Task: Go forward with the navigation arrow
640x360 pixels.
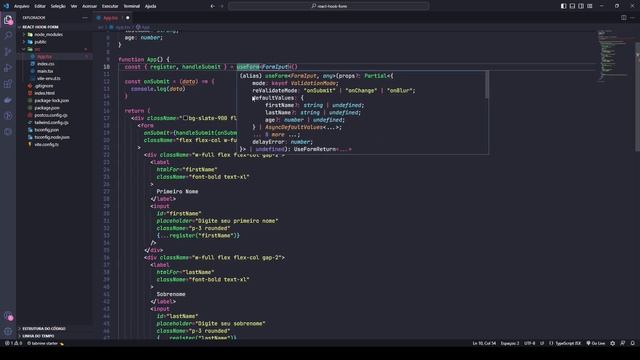Action: [222, 6]
